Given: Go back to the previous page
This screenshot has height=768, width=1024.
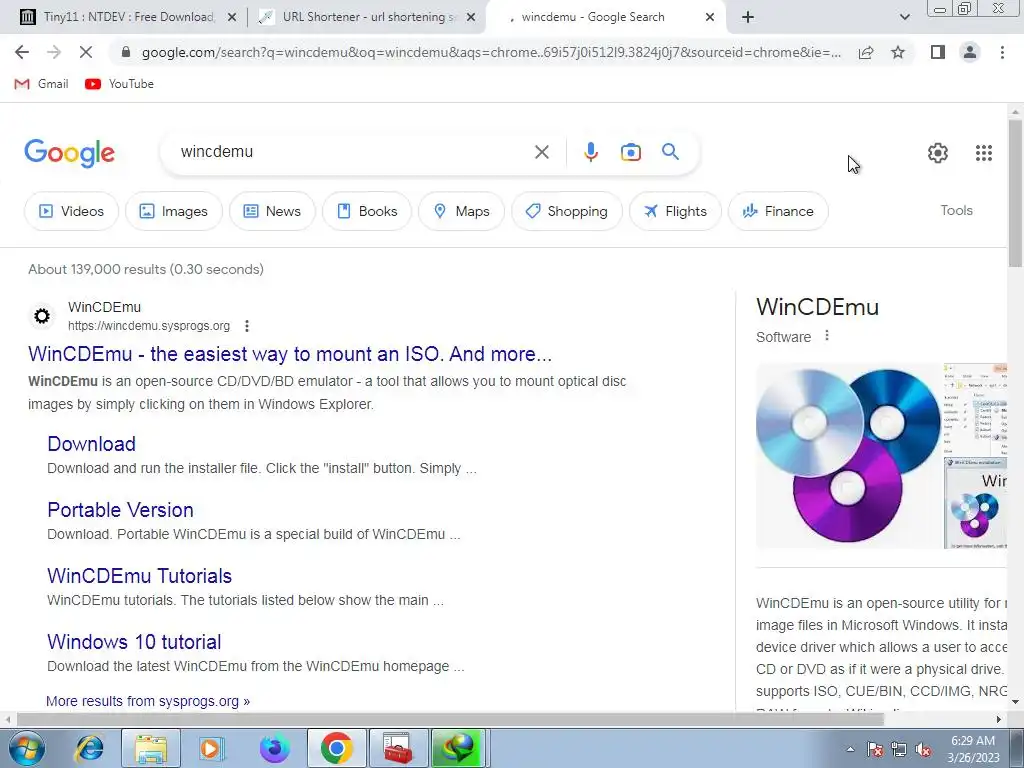Looking at the screenshot, I should (x=22, y=52).
